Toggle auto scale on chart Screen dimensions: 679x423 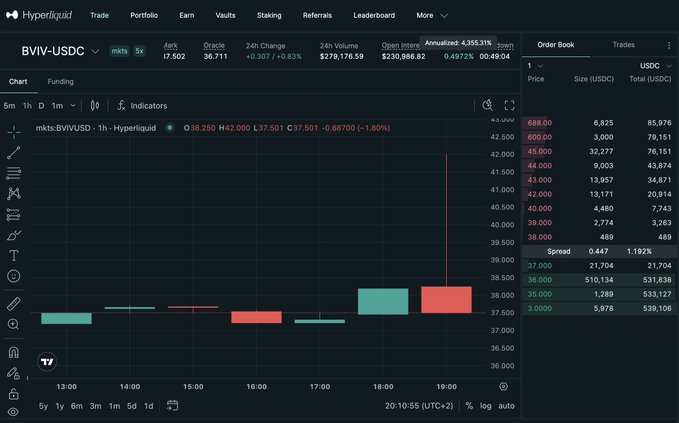[506, 406]
